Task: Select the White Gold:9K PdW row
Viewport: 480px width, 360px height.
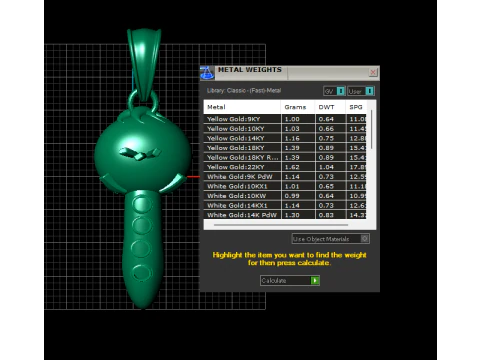Action: [285, 177]
